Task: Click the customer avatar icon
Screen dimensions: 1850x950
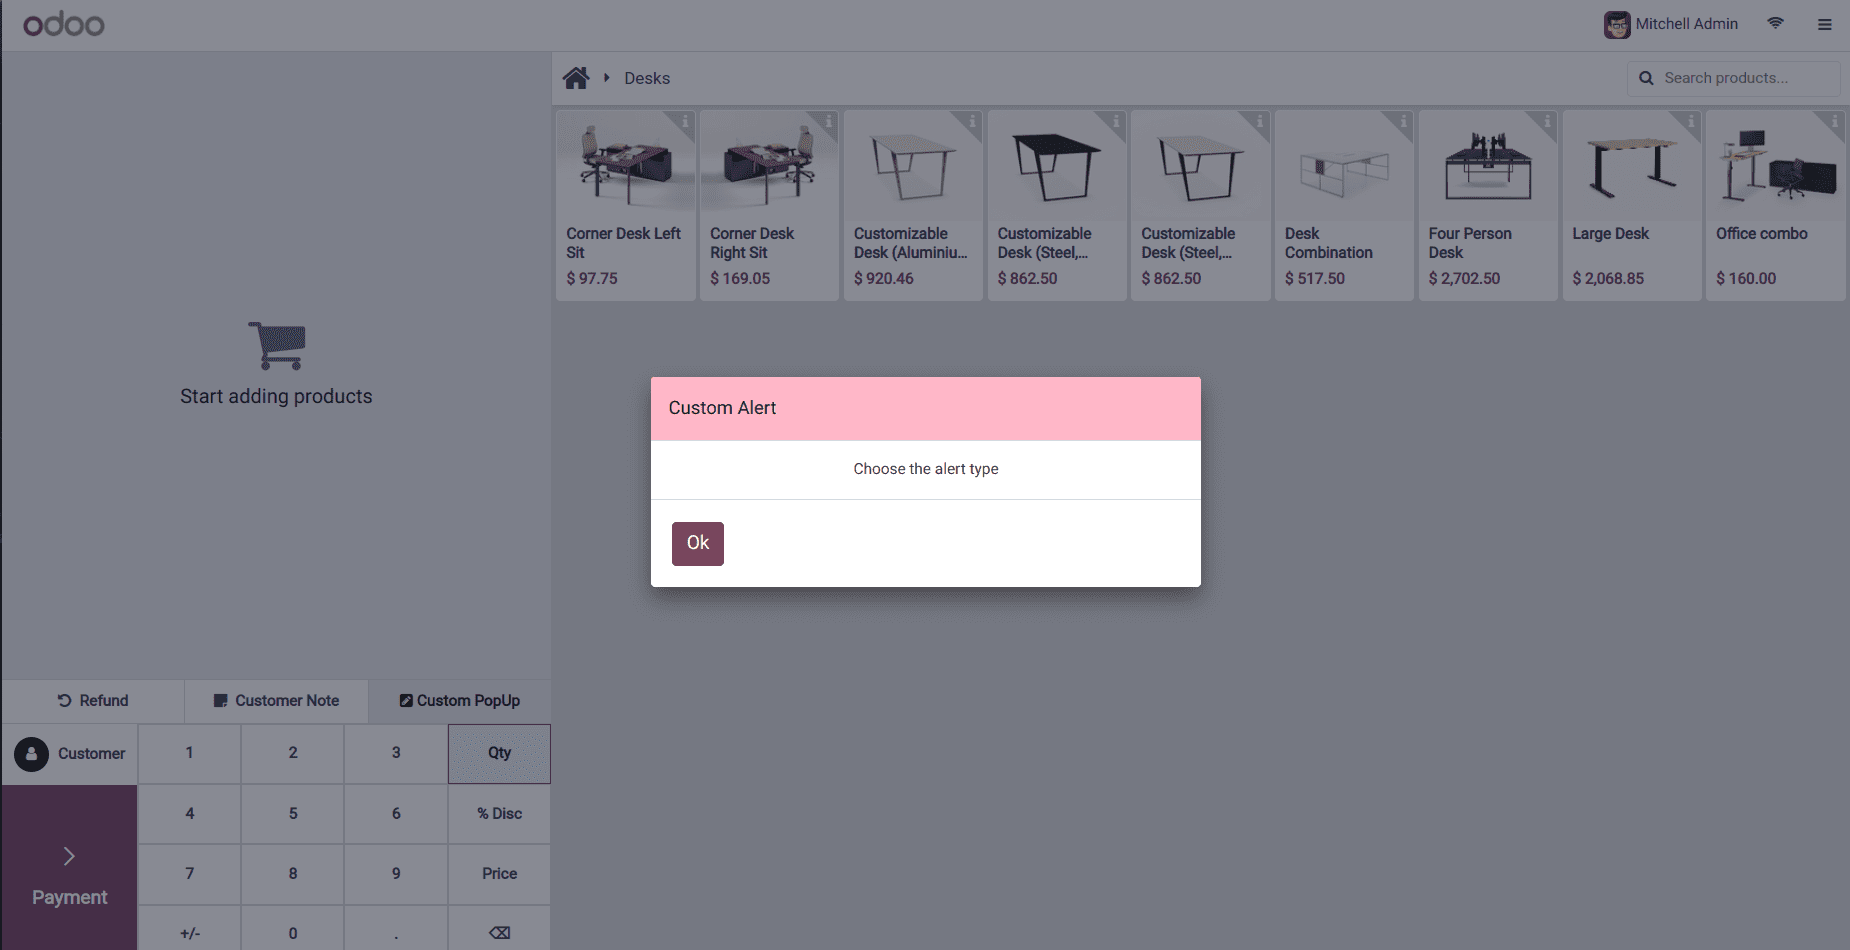Action: (x=31, y=754)
